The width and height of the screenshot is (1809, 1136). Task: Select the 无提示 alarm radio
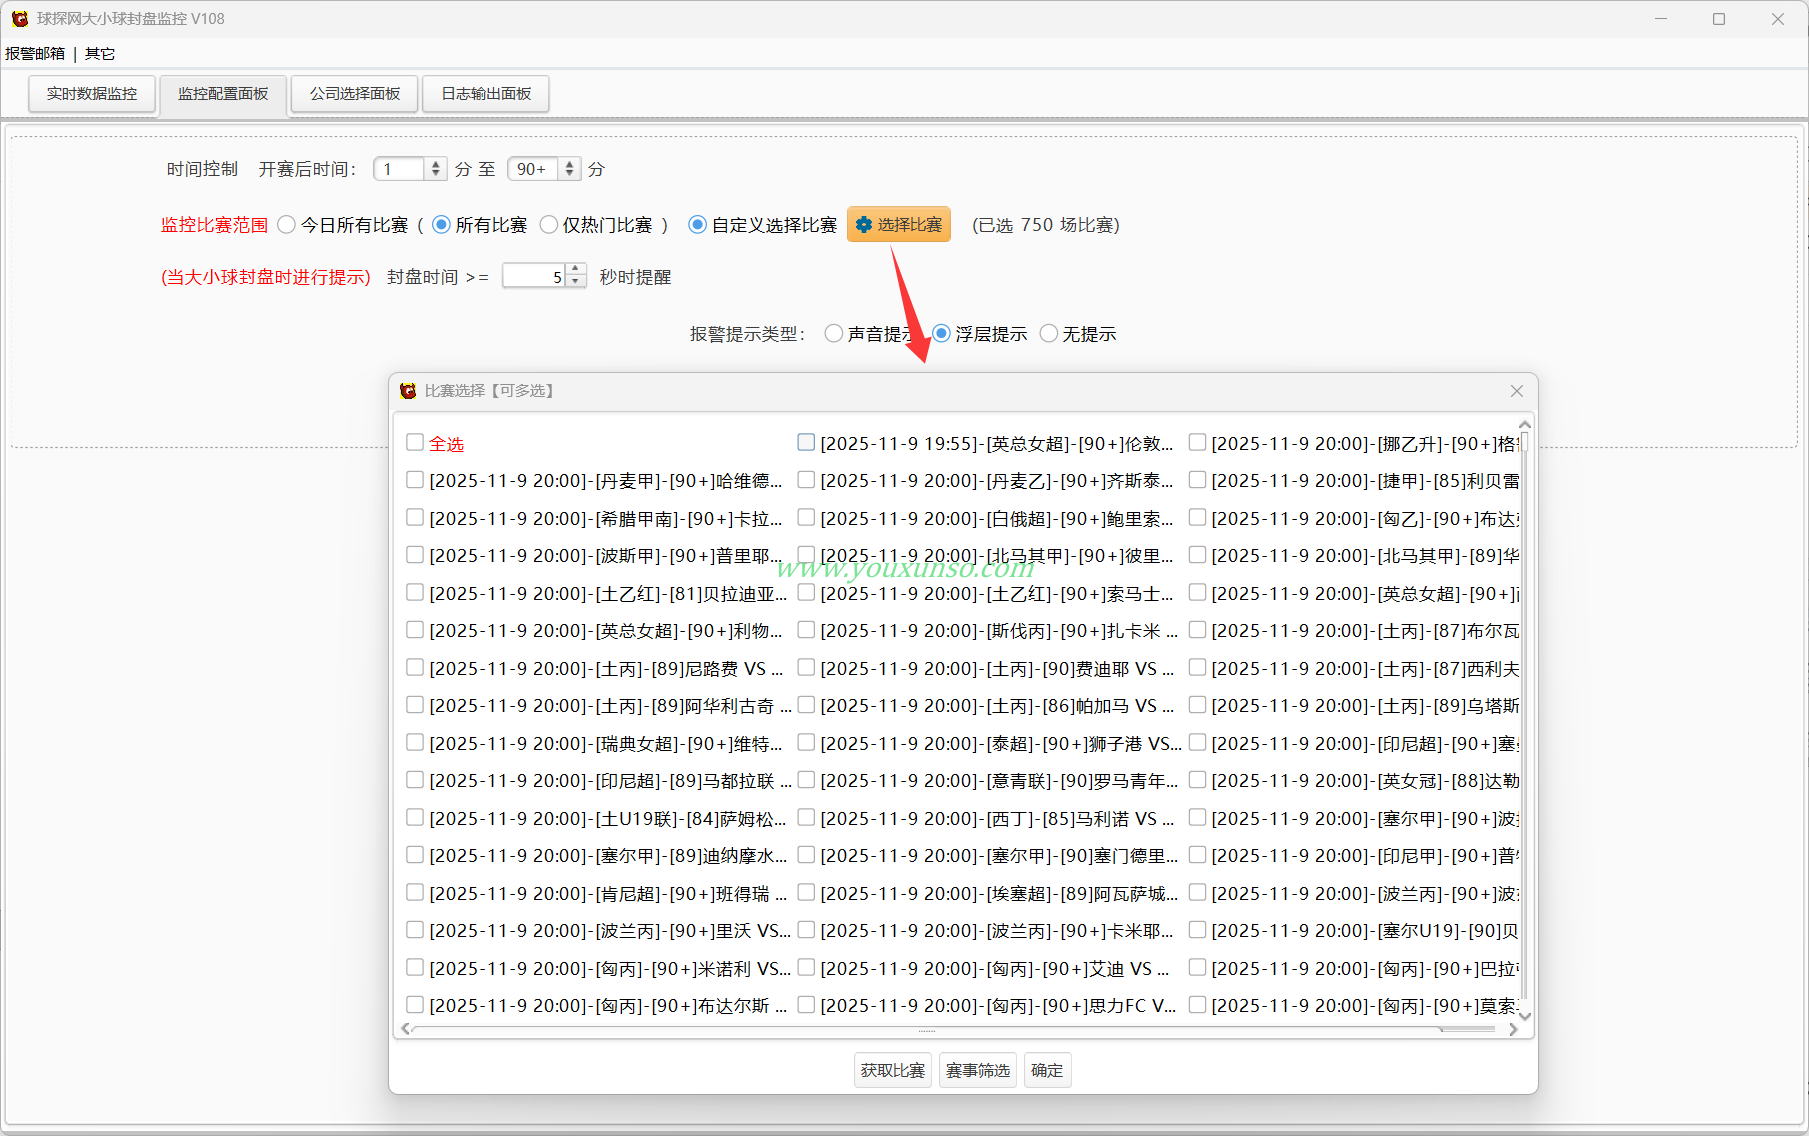[1049, 334]
